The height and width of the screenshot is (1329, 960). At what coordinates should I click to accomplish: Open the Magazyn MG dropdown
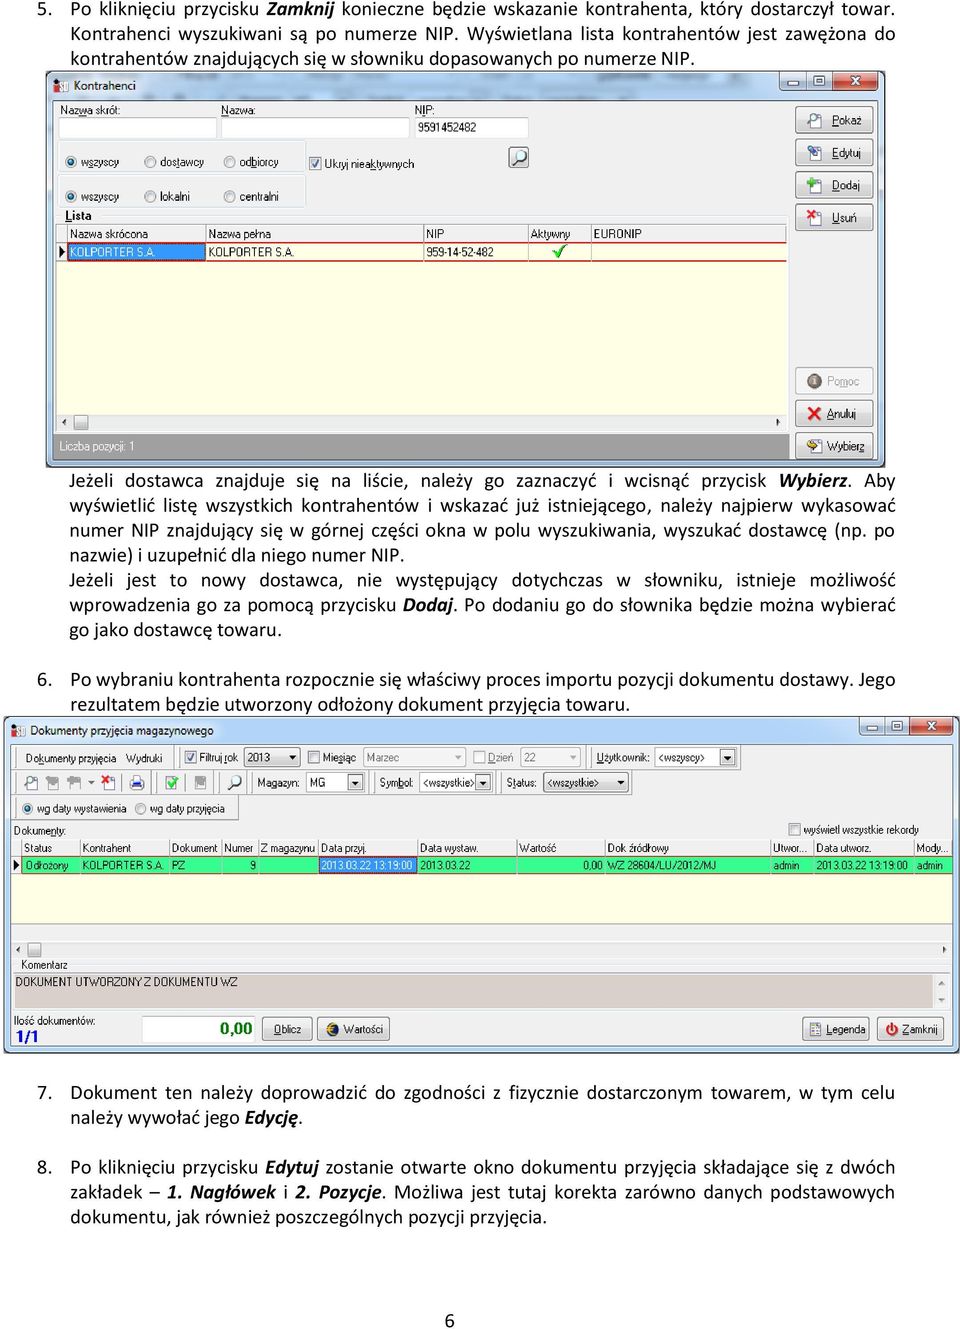[355, 783]
